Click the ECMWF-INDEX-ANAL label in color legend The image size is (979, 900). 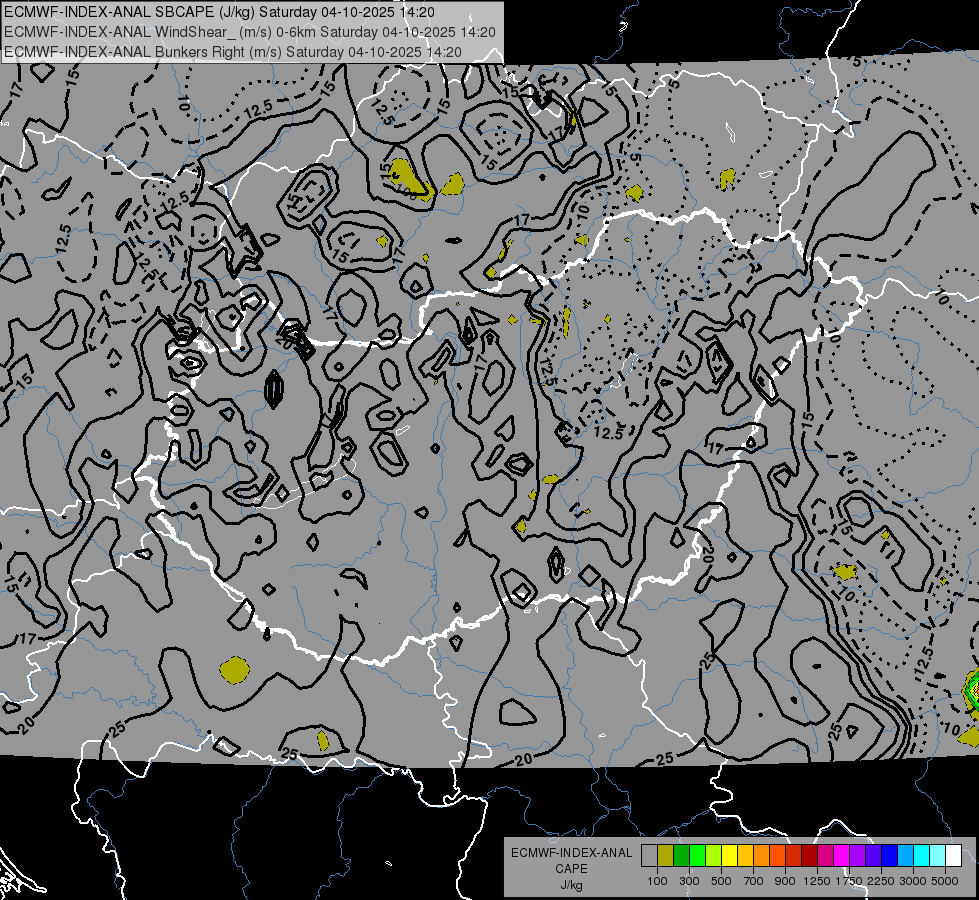[571, 853]
